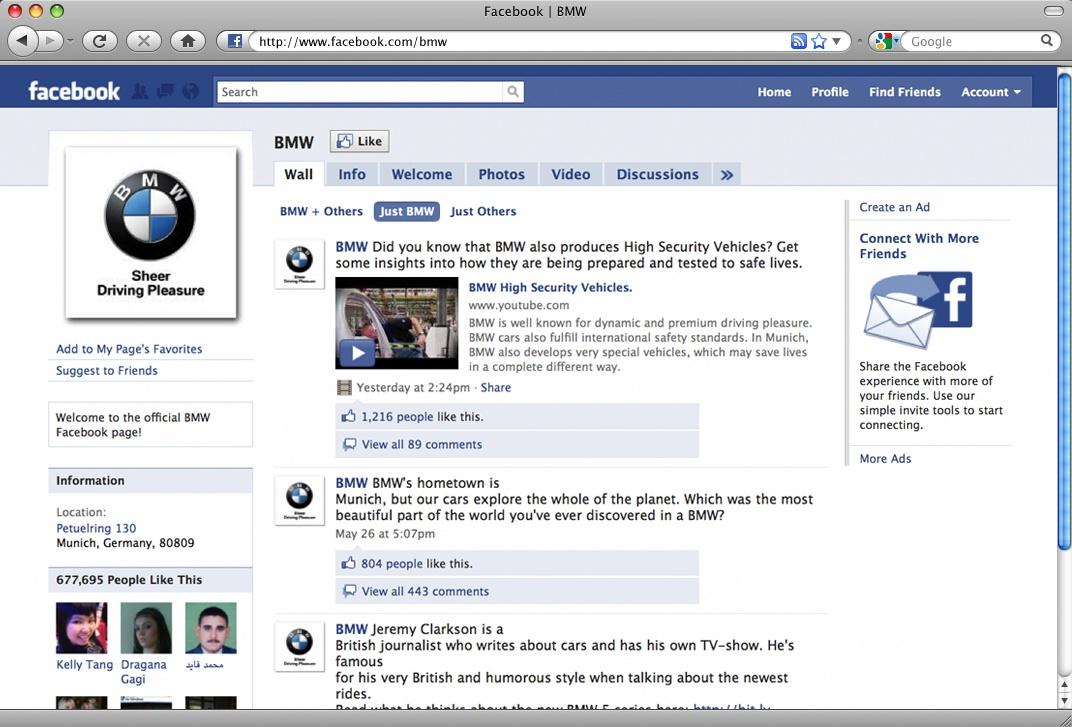Filter wall to Just Others
Image resolution: width=1072 pixels, height=727 pixels.
coord(483,211)
